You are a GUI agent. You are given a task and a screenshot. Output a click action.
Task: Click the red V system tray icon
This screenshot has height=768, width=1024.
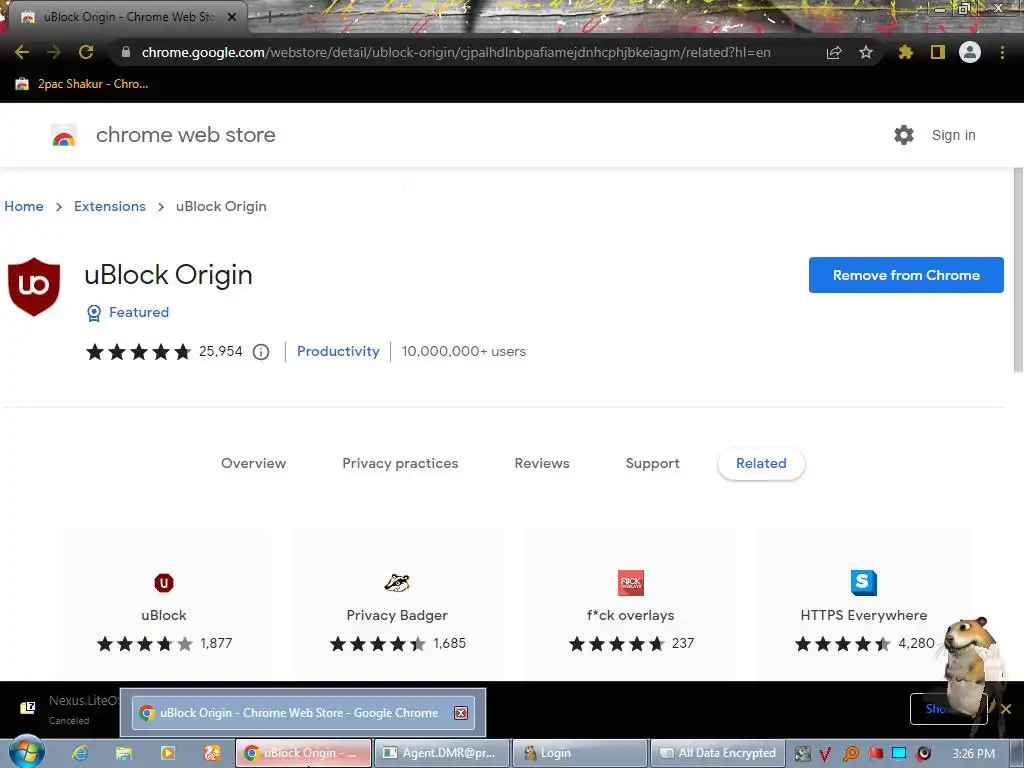825,754
